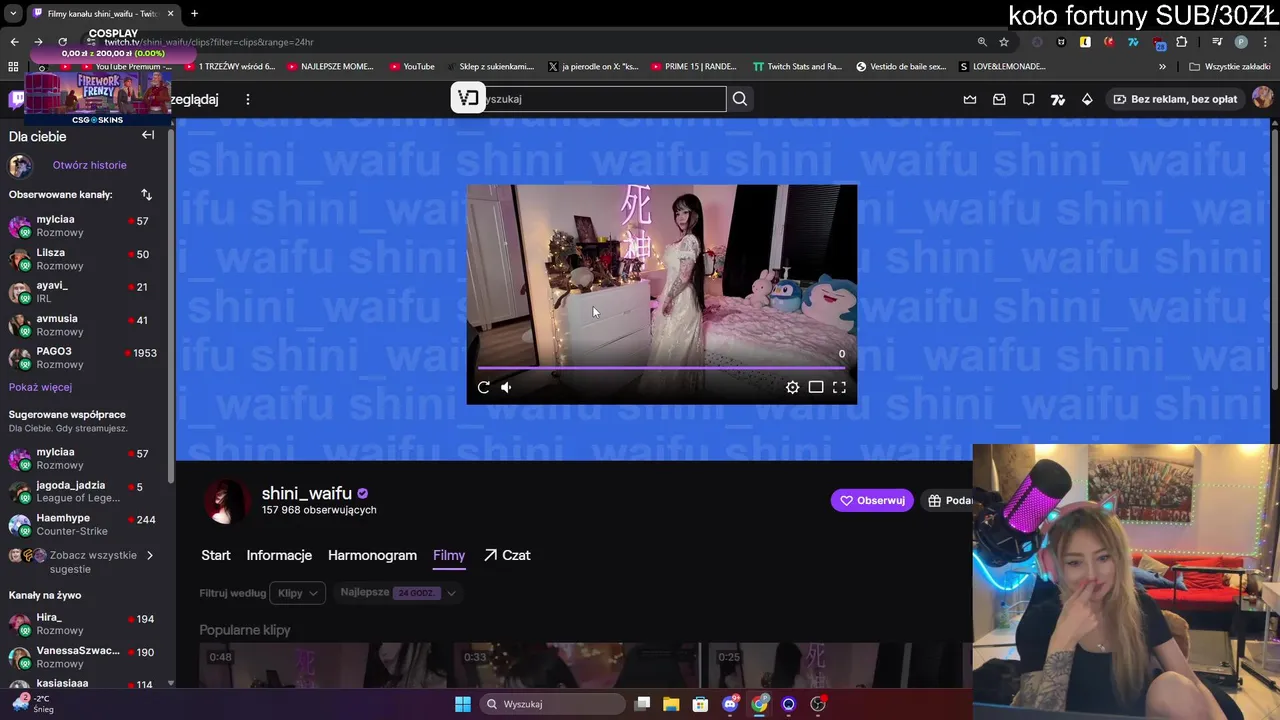This screenshot has width=1280, height=720.
Task: Click Bez reklam, bez opłat button
Action: coord(1175,99)
